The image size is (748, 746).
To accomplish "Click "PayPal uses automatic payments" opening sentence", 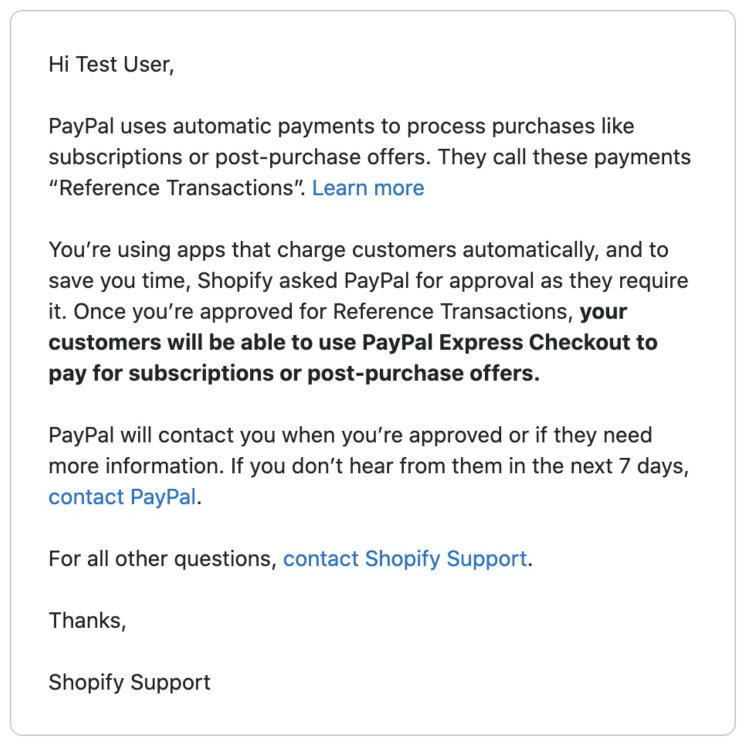I will point(211,126).
